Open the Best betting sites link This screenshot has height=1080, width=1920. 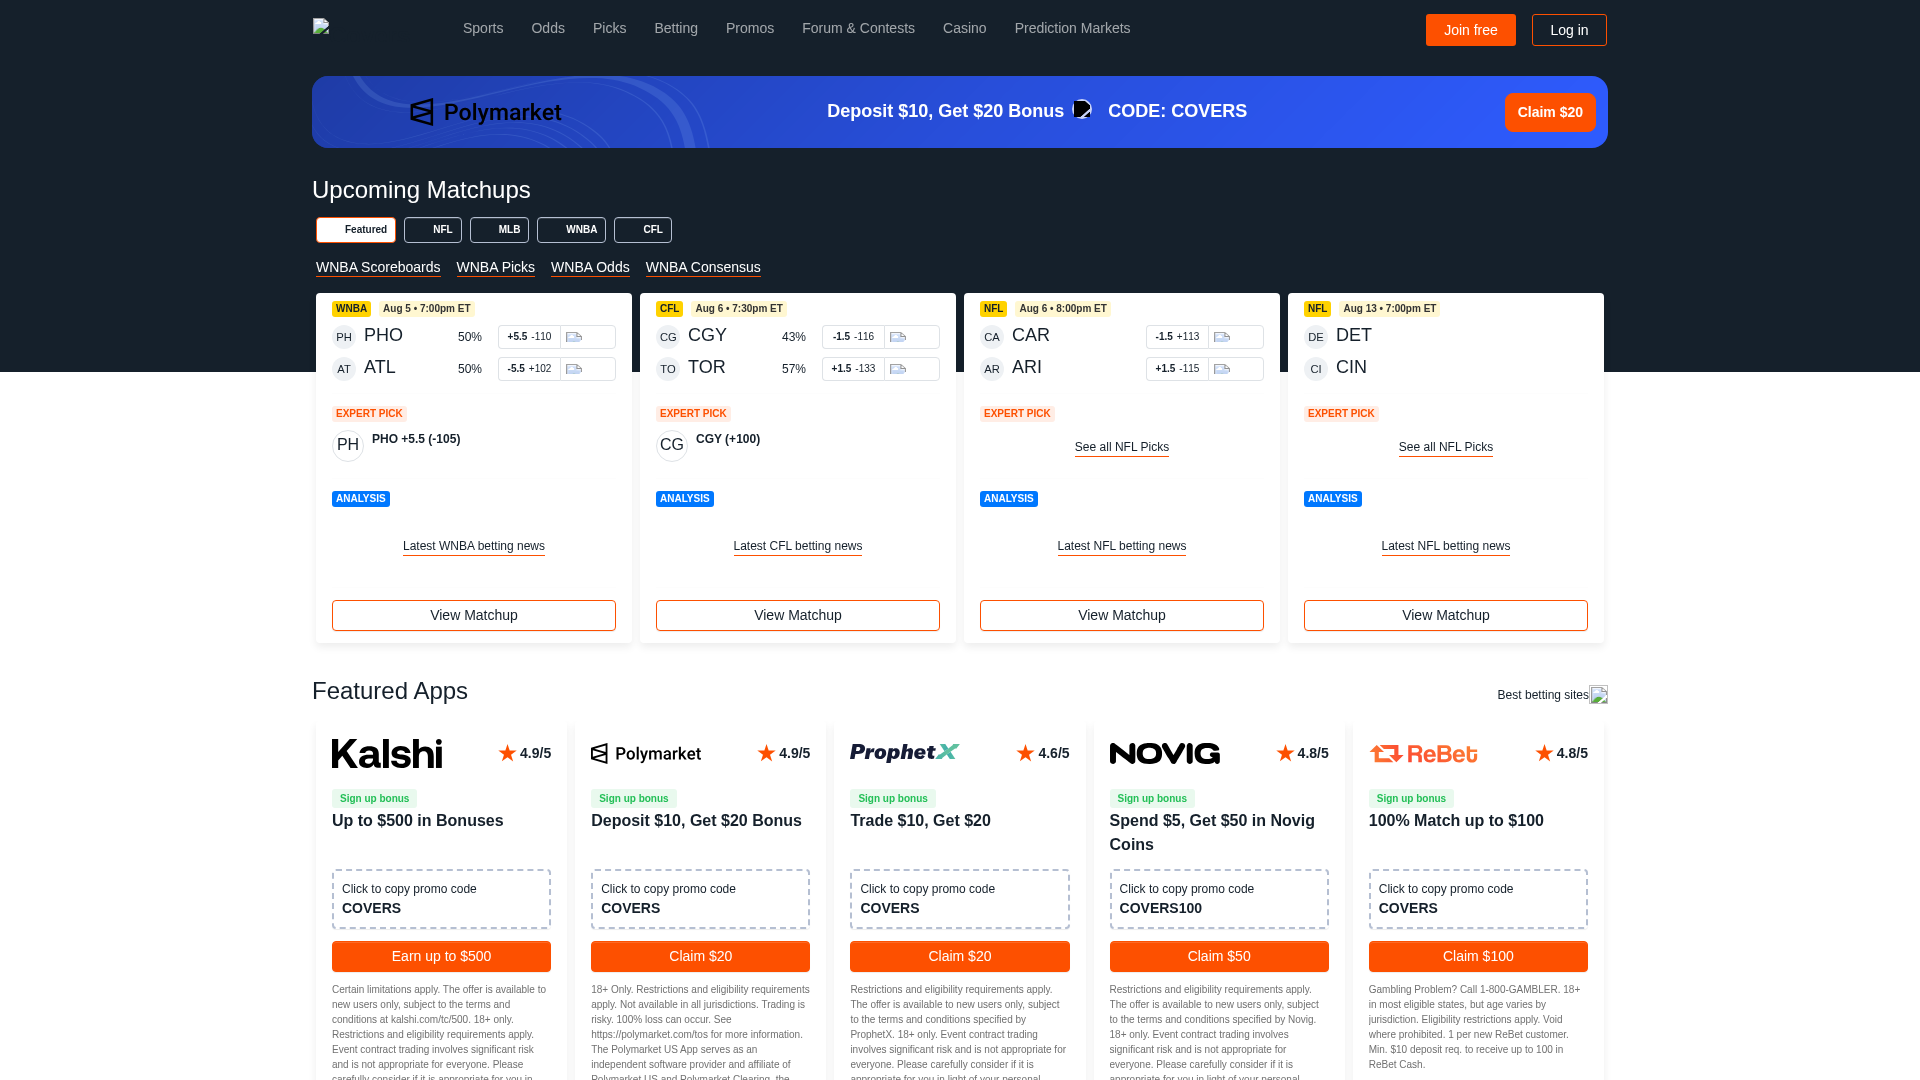pyautogui.click(x=1543, y=695)
